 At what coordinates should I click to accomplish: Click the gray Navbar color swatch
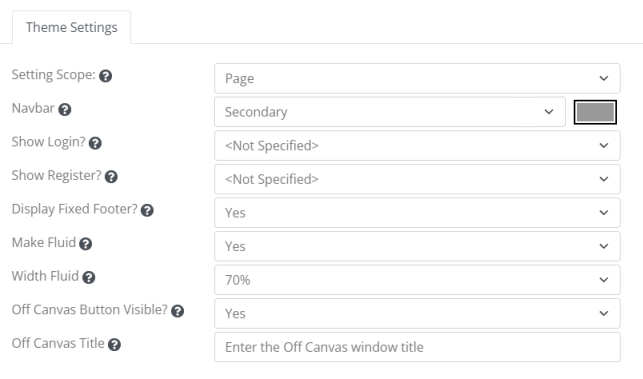pyautogui.click(x=595, y=112)
